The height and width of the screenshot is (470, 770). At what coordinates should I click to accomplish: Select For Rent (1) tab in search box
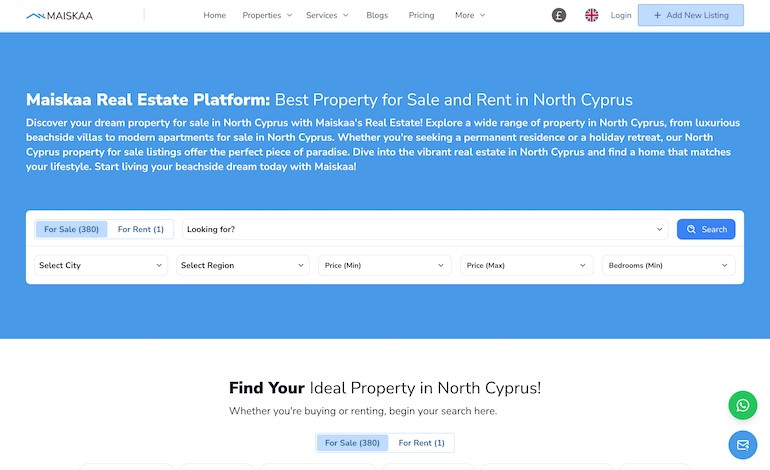pos(140,229)
